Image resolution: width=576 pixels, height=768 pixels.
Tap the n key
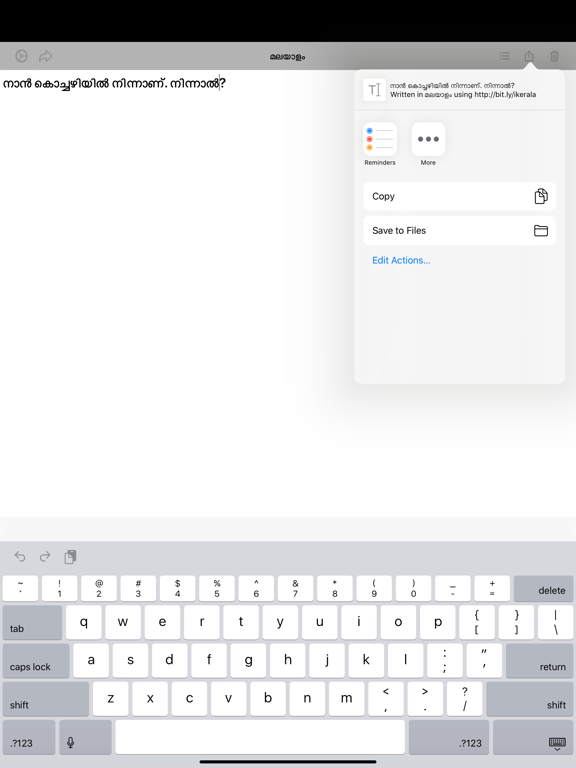307,699
